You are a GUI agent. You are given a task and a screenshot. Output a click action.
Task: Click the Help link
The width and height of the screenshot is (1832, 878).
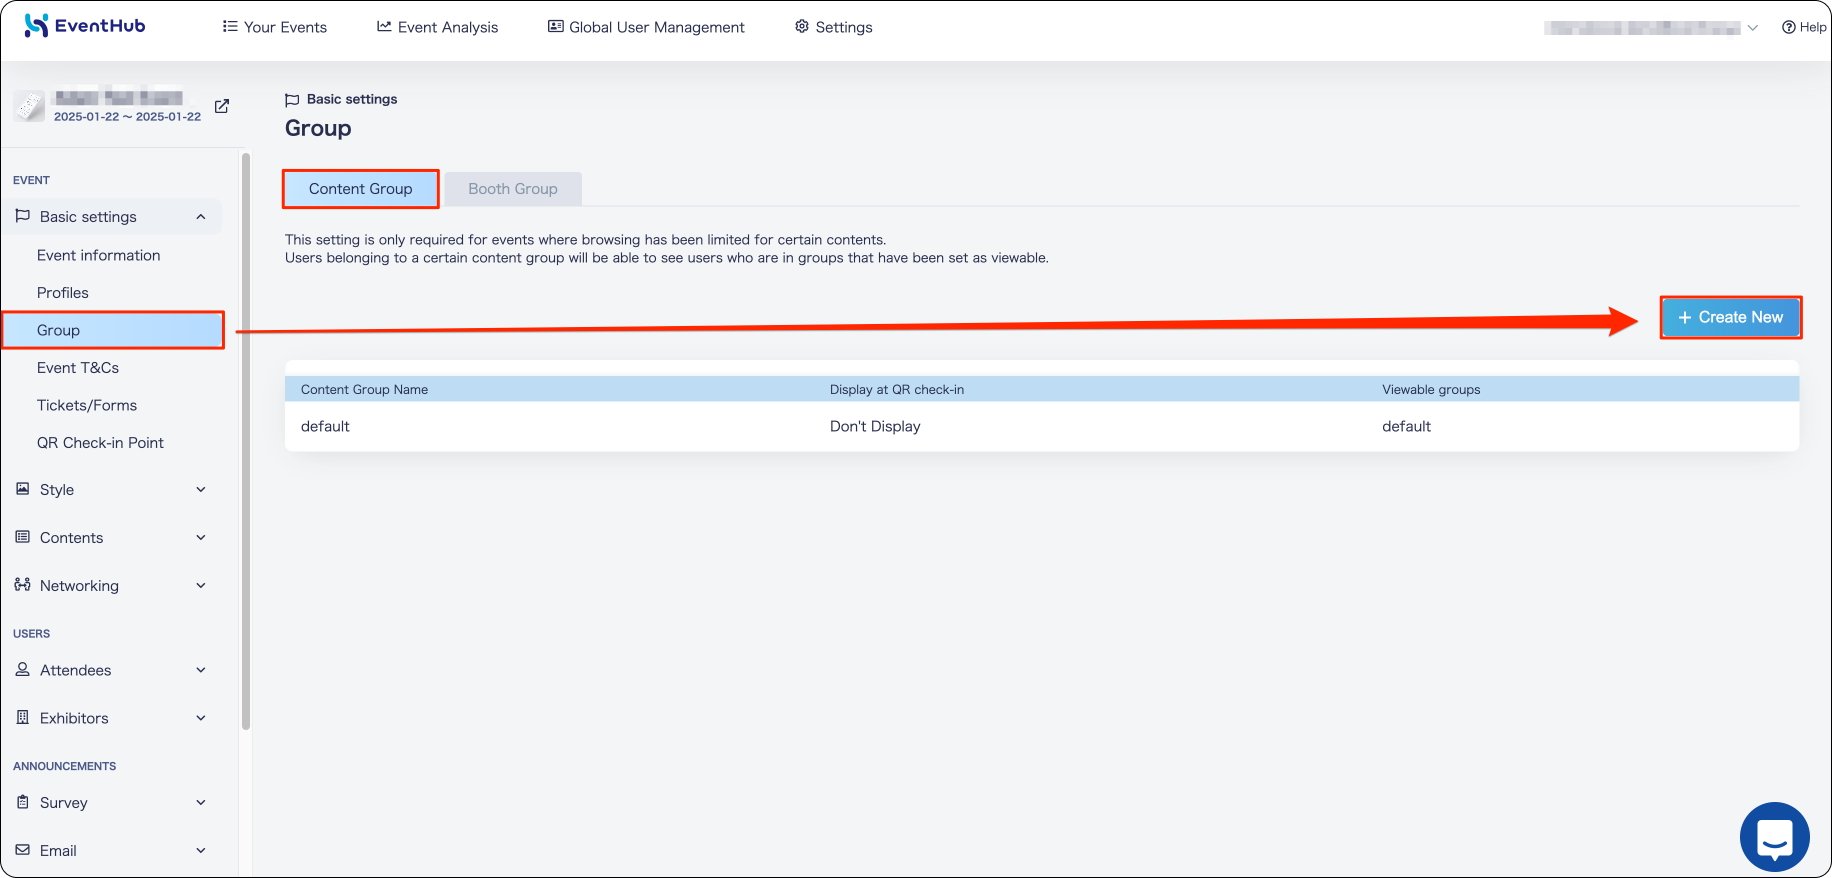(1804, 27)
